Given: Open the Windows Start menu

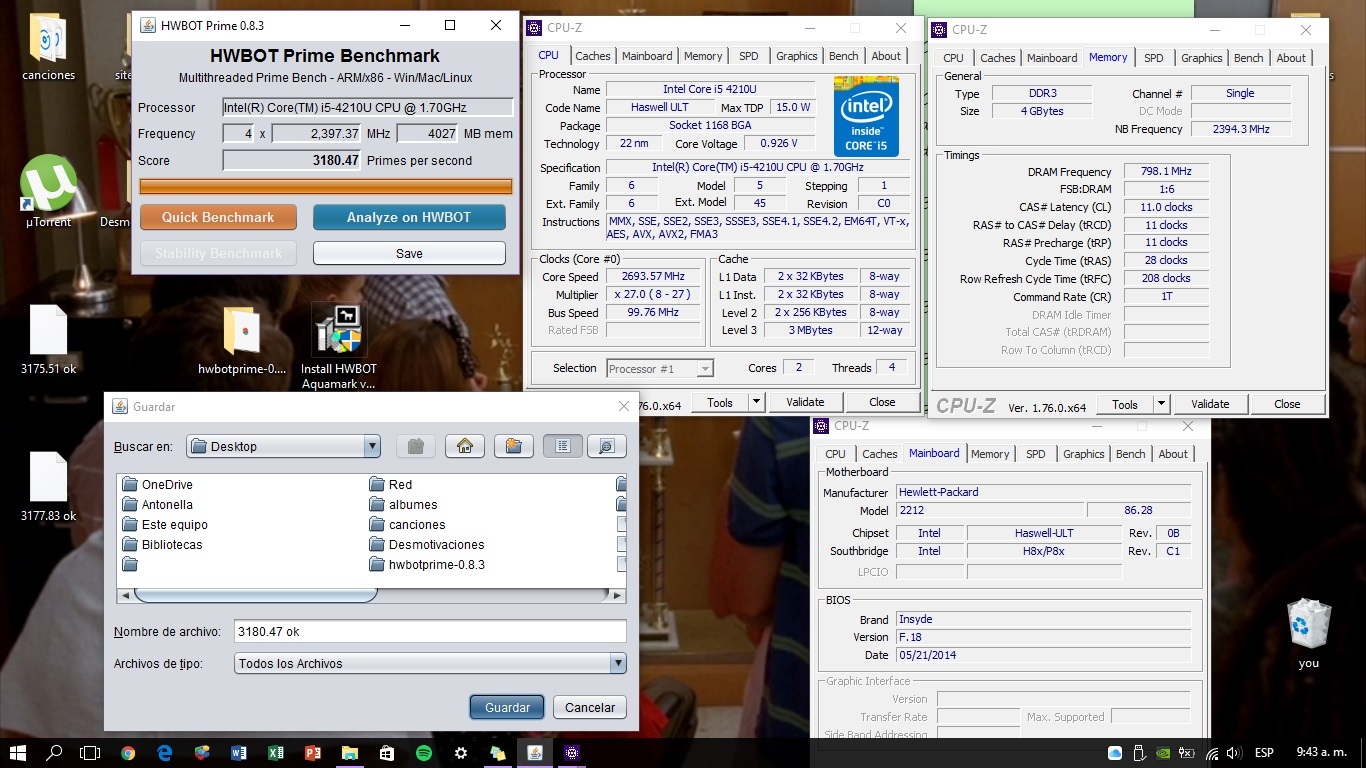Looking at the screenshot, I should (x=18, y=752).
